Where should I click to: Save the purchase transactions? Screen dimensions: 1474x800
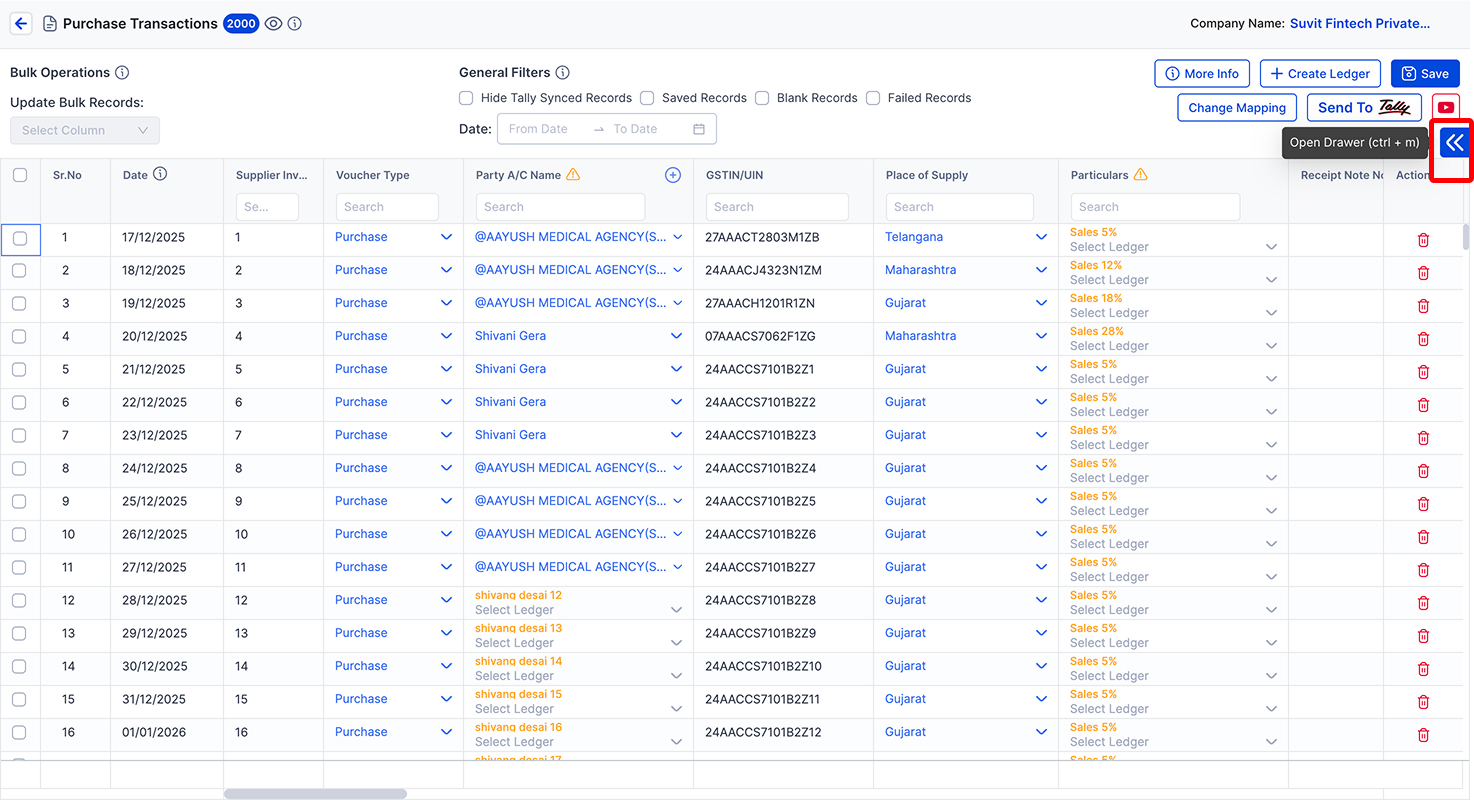tap(1425, 74)
